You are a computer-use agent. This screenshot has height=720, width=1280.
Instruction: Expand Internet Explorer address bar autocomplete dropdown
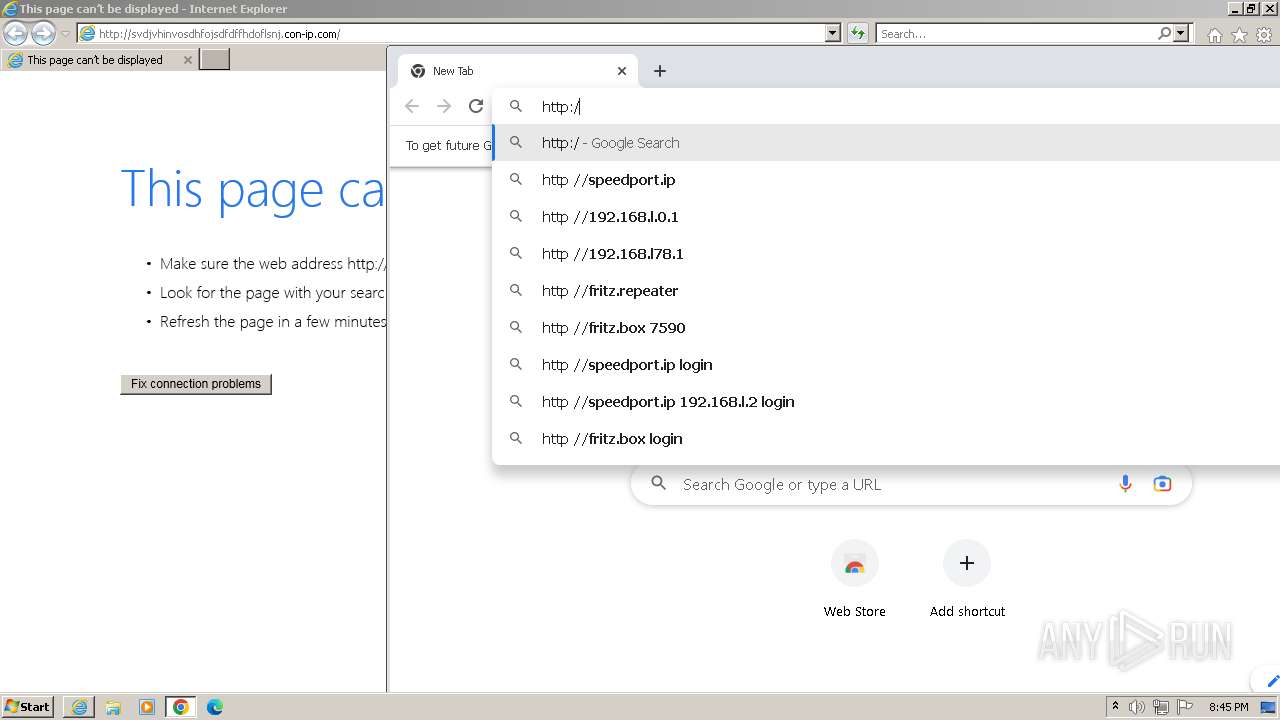[833, 33]
